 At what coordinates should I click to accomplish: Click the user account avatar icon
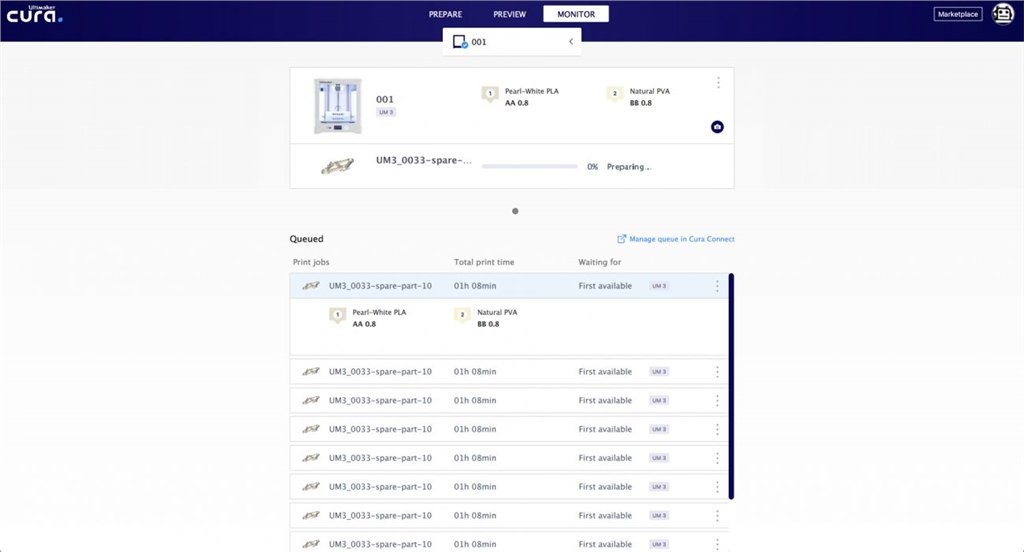(x=1002, y=14)
